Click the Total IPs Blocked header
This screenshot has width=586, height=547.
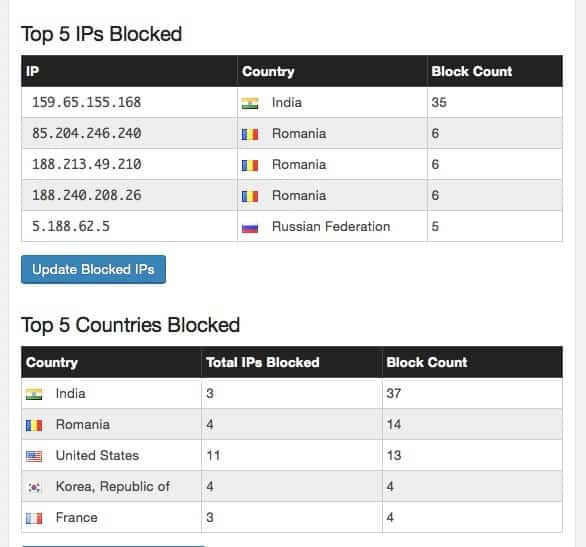click(263, 362)
